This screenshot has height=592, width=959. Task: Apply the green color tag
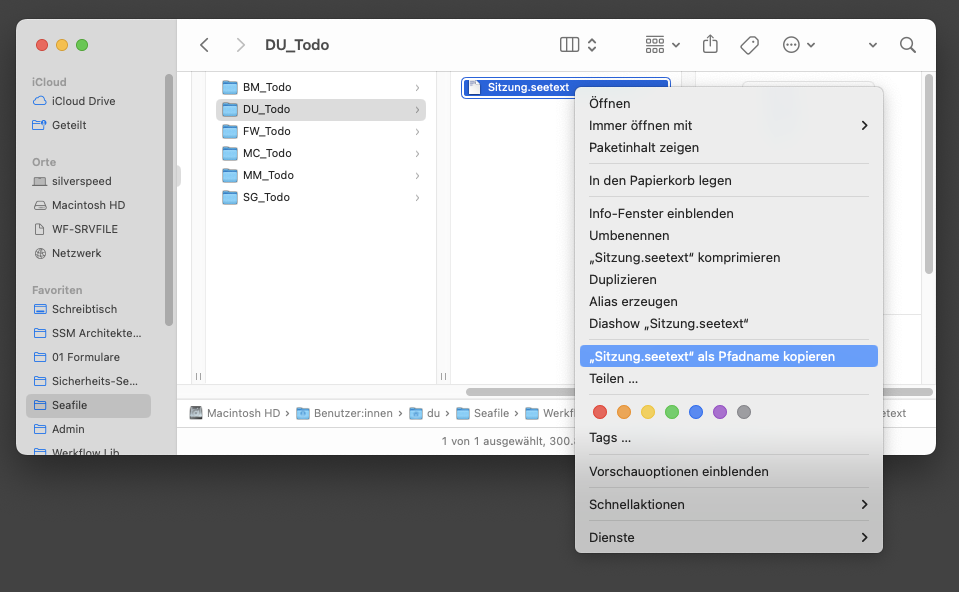[672, 412]
